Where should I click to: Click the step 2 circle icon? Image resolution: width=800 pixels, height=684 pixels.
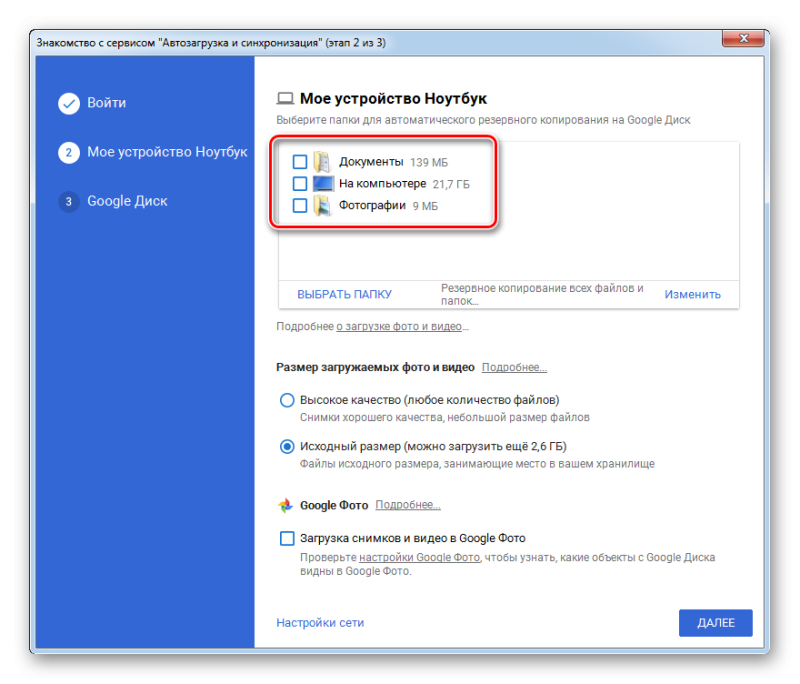(x=69, y=153)
